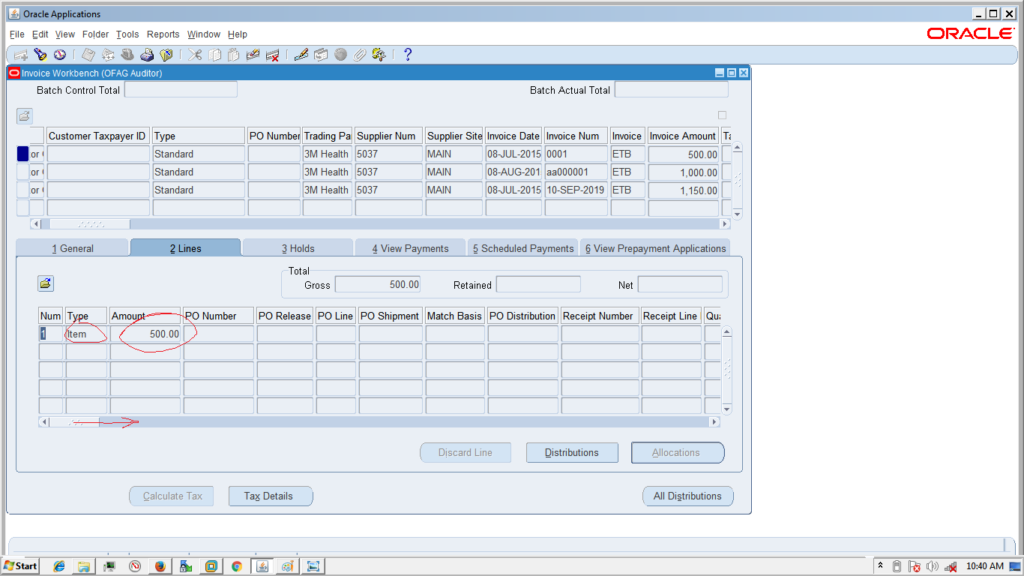Click the Gross total field showing 500.00
The image size is (1024, 576).
point(378,285)
